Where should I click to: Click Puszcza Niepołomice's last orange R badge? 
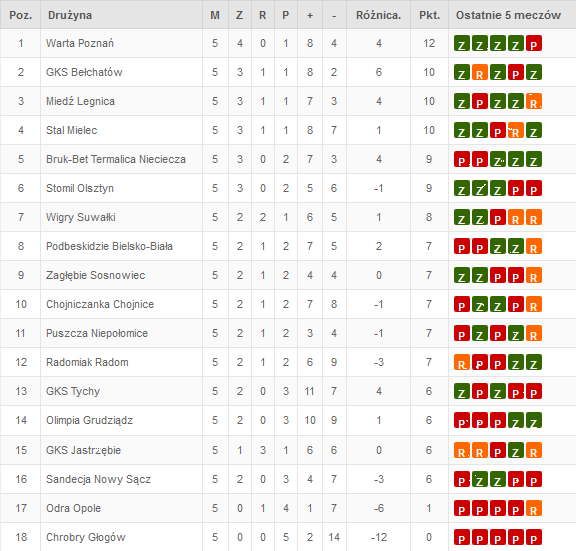[x=534, y=334]
